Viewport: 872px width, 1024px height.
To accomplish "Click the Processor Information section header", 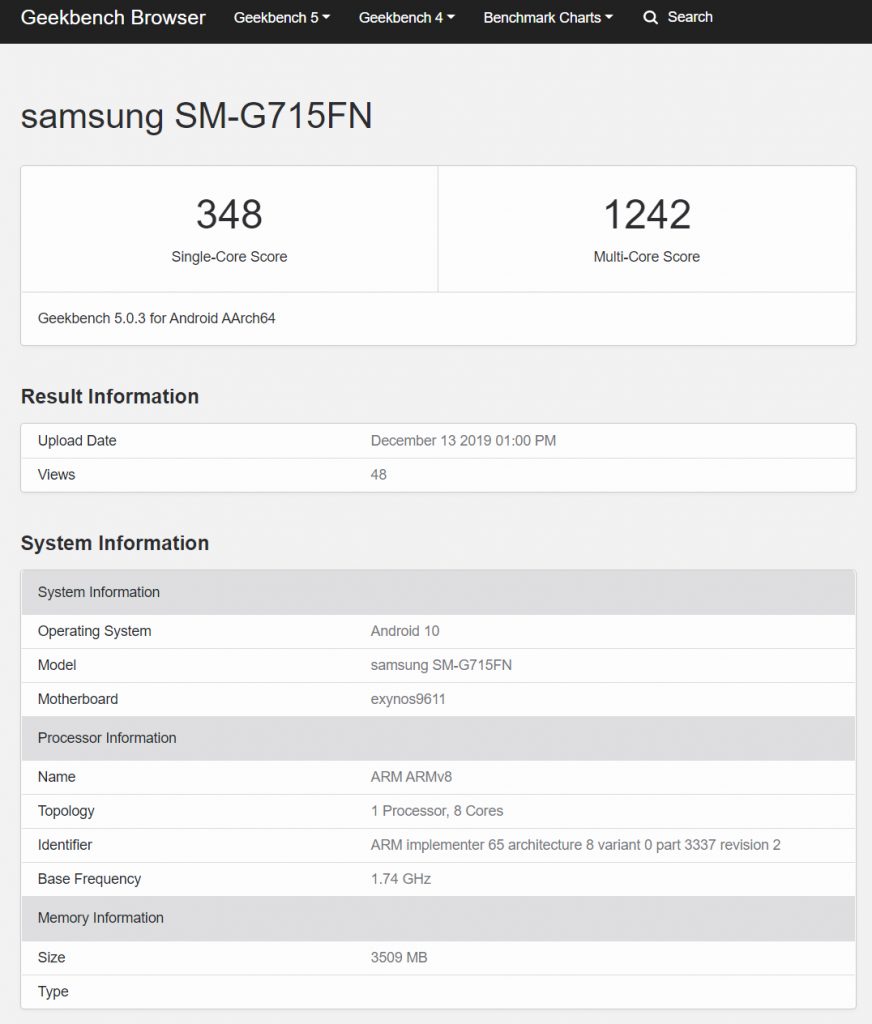I will pos(107,738).
